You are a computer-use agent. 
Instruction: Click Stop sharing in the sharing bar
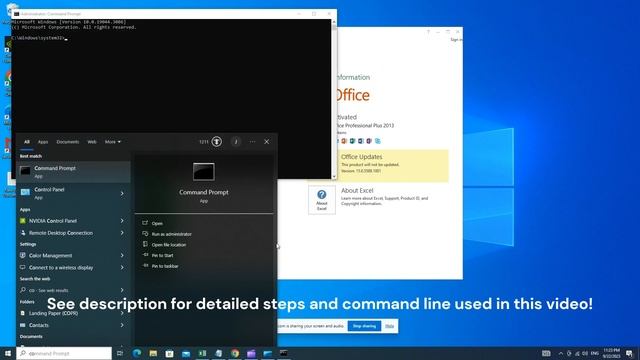point(364,326)
